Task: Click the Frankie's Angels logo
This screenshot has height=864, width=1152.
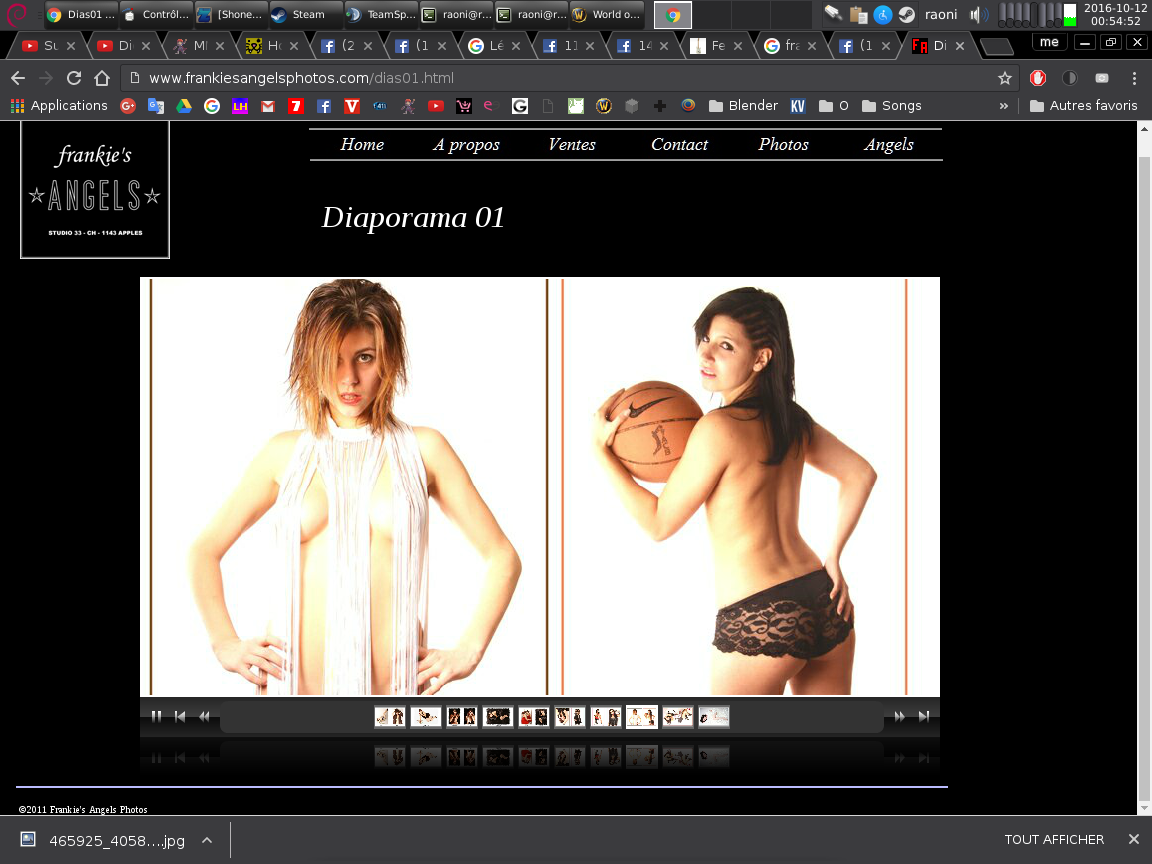Action: [95, 190]
